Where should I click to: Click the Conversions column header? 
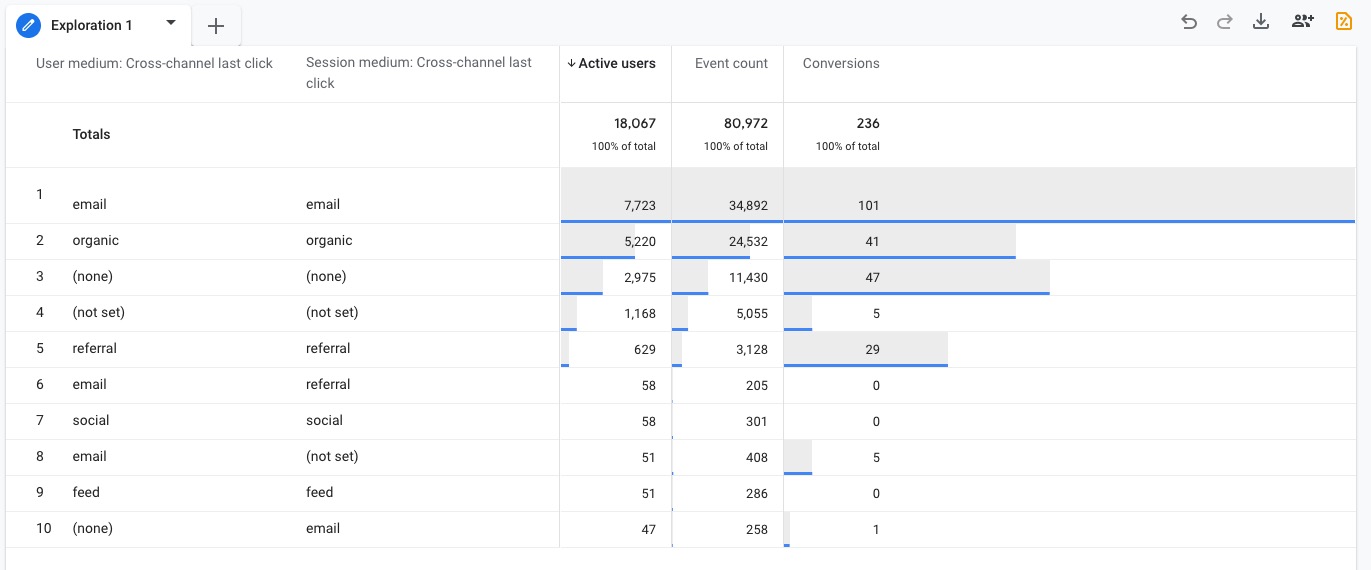841,63
